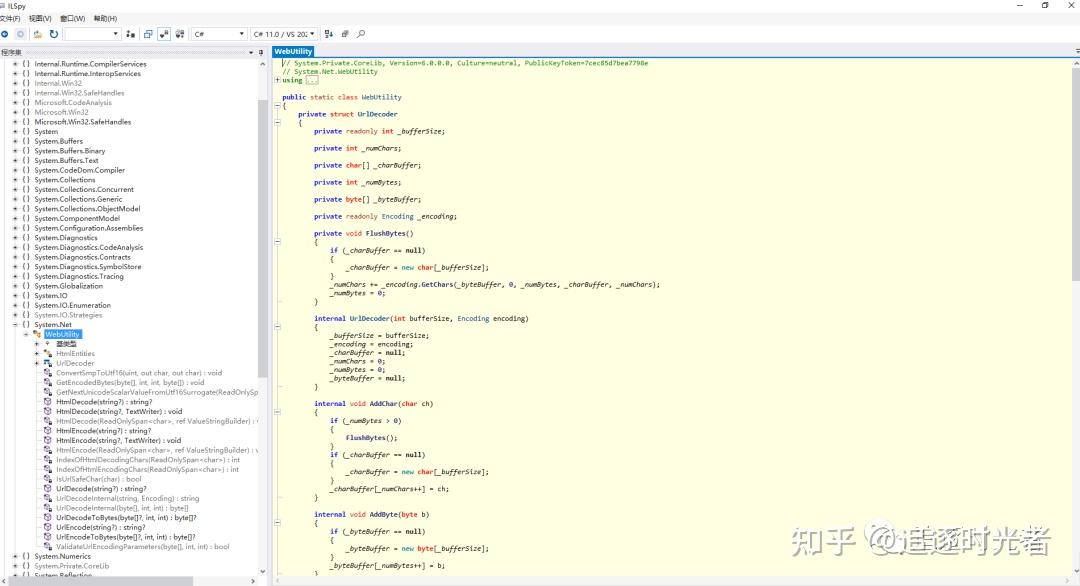The image size is (1080, 586).
Task: Open the 窗口(W) menu
Action: pos(72,19)
